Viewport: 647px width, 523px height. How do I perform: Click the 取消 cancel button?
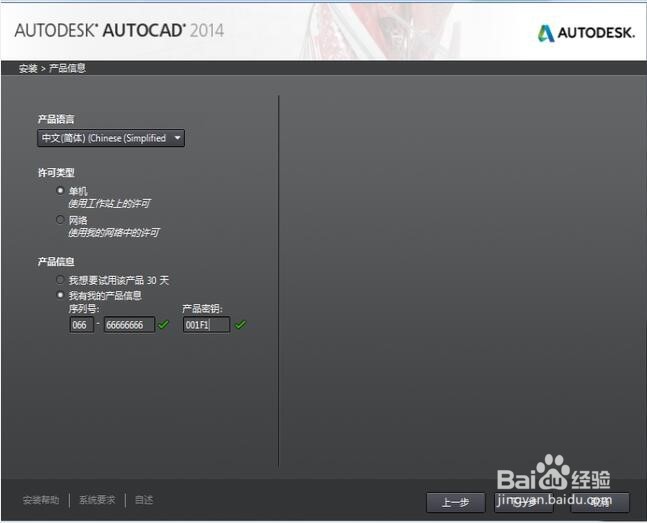point(600,502)
